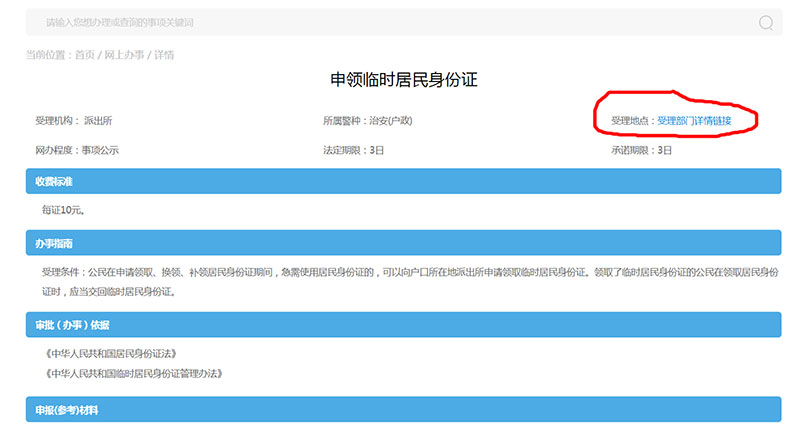Select the 办事指南 section header
The image size is (800, 429).
coord(404,243)
